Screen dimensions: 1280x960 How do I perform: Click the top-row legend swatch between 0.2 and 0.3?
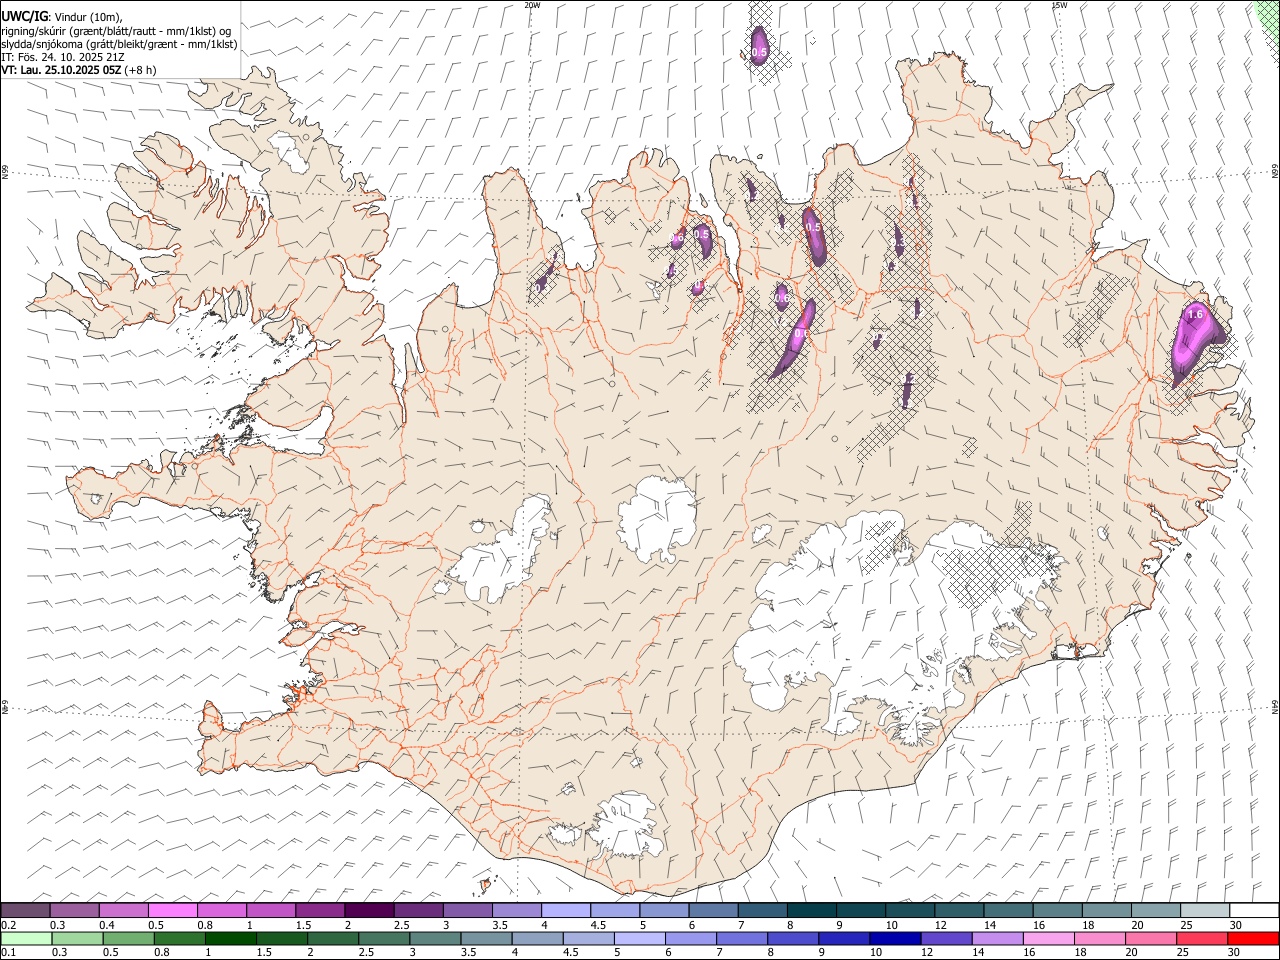(x=25, y=910)
